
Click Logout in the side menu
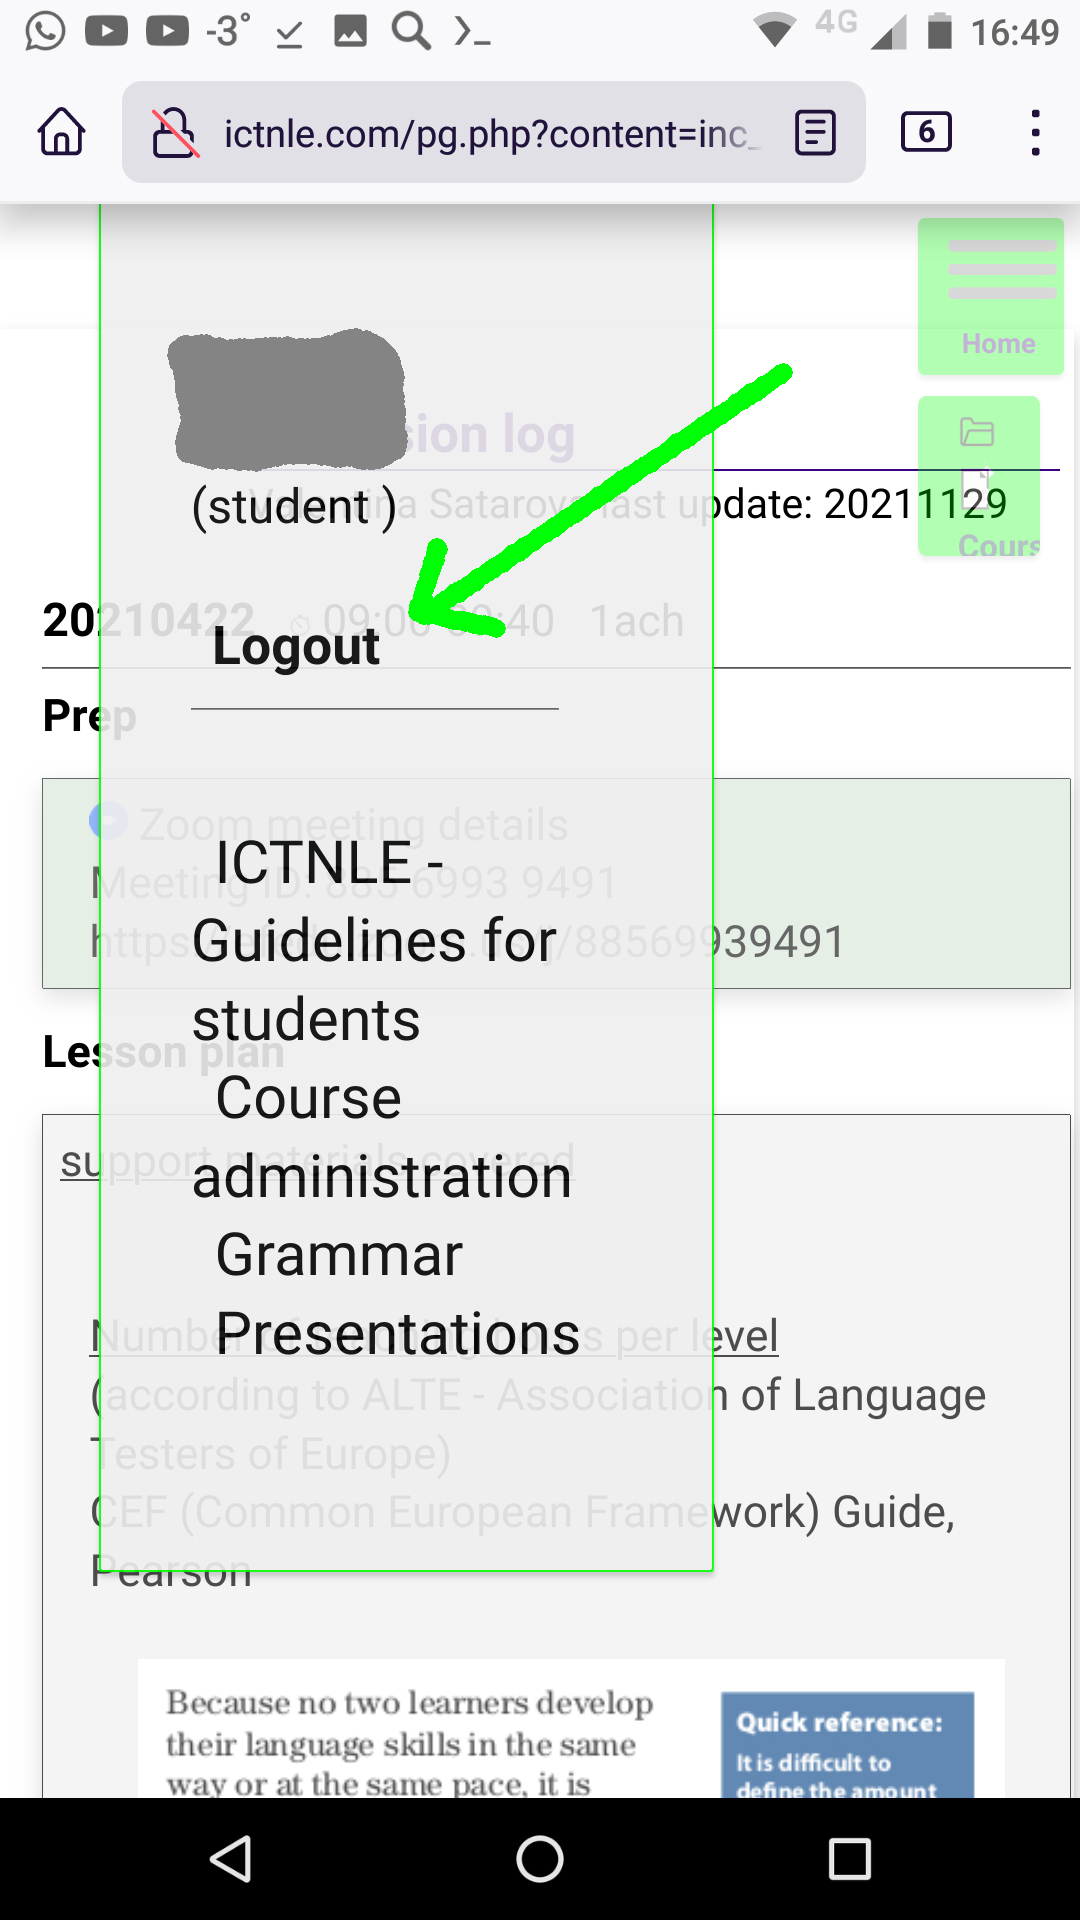[x=296, y=647]
